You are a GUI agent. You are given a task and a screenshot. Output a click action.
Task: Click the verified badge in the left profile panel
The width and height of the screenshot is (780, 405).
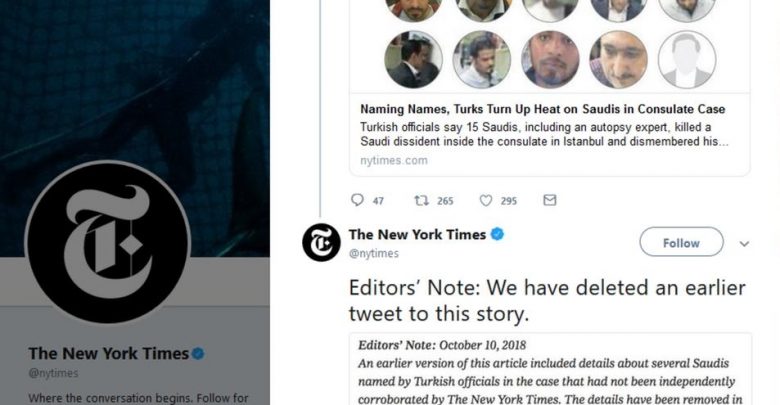(x=198, y=353)
